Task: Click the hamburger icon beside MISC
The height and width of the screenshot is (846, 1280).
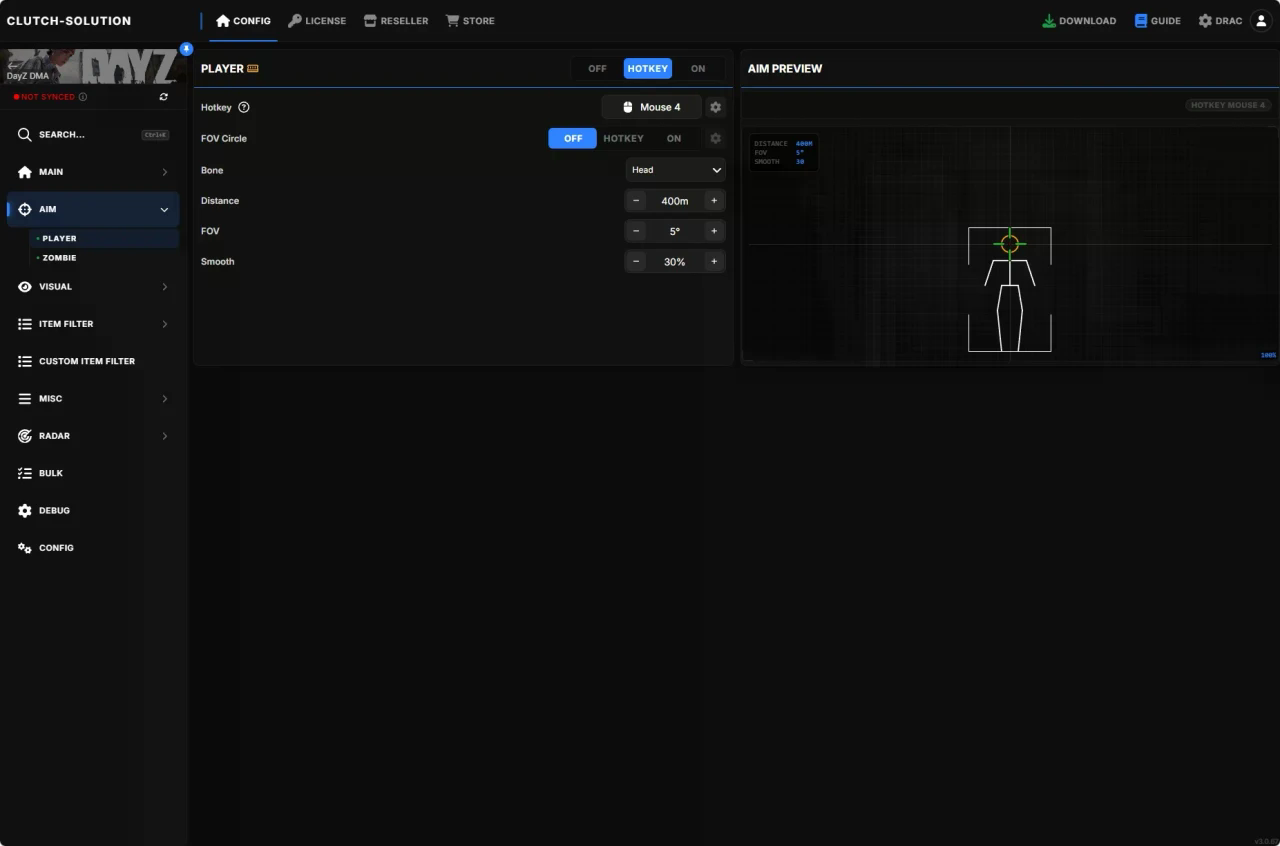Action: click(25, 398)
